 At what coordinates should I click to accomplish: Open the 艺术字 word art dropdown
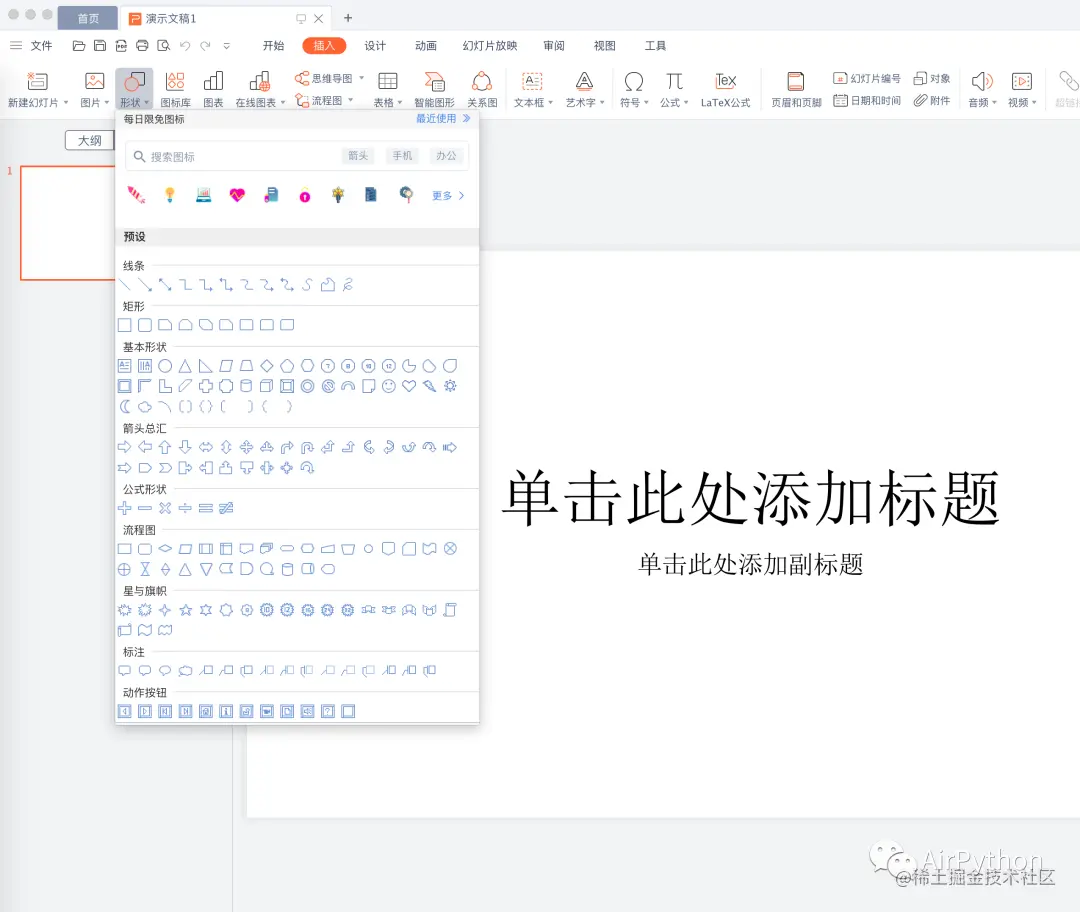click(x=585, y=89)
